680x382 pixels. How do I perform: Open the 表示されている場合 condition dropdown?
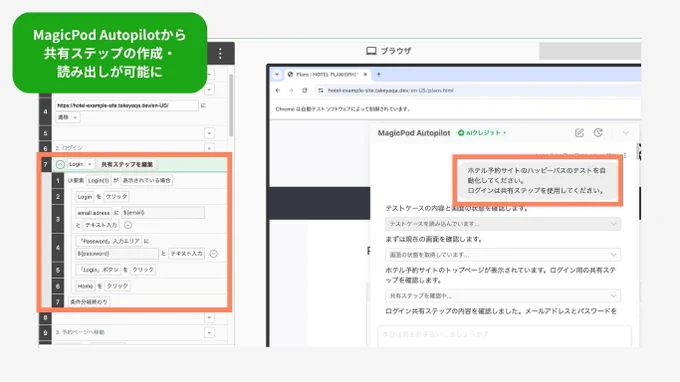pos(147,180)
